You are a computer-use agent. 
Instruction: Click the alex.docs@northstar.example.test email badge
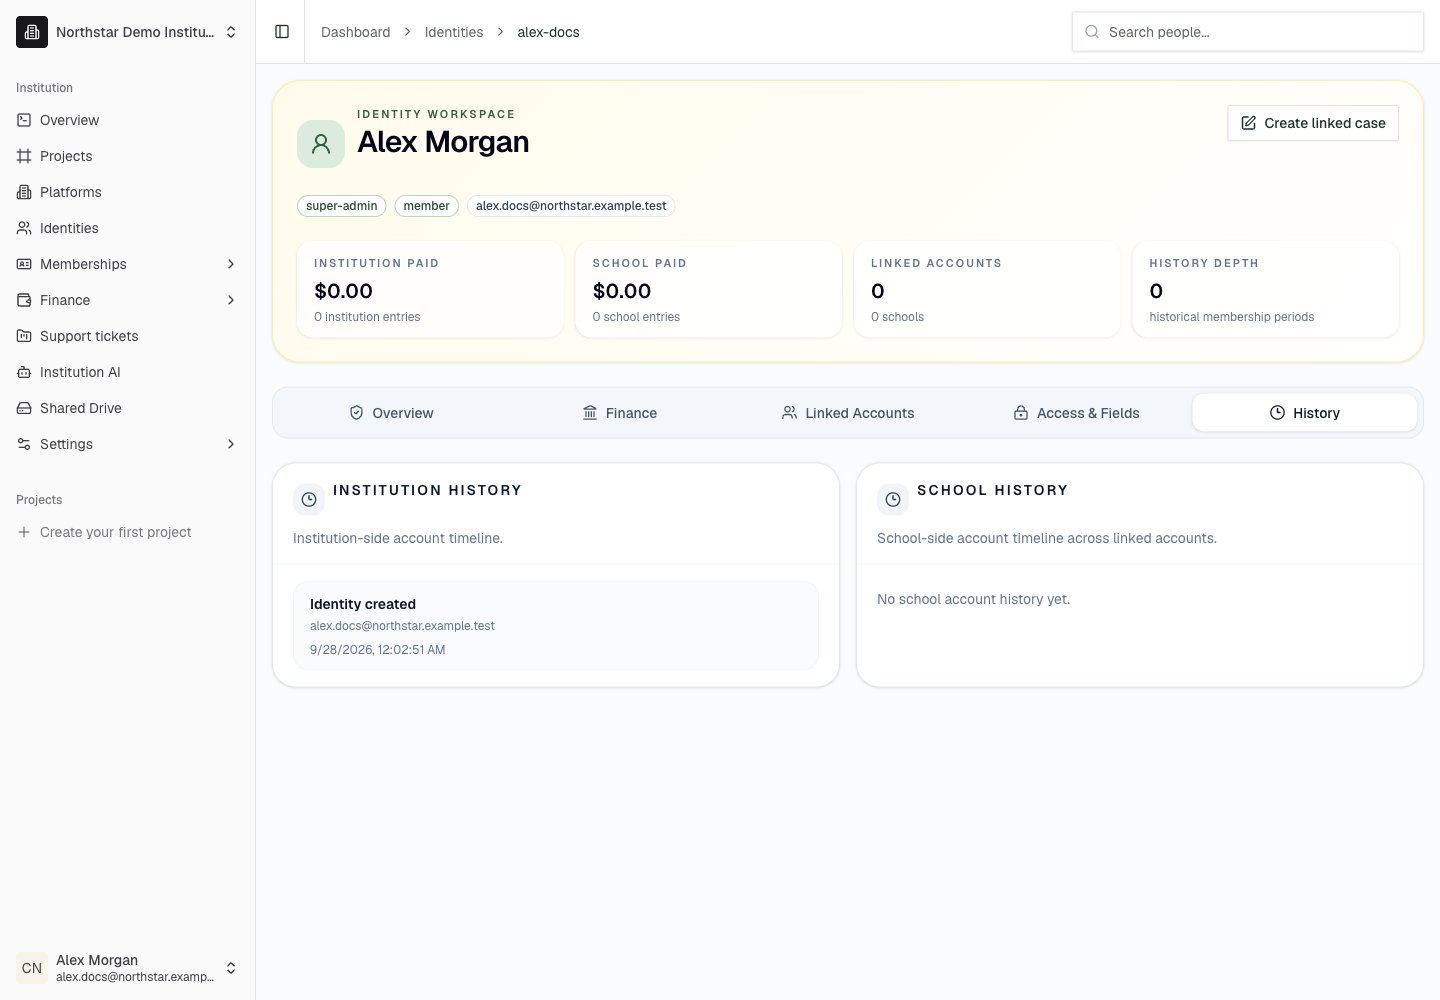[x=571, y=206]
